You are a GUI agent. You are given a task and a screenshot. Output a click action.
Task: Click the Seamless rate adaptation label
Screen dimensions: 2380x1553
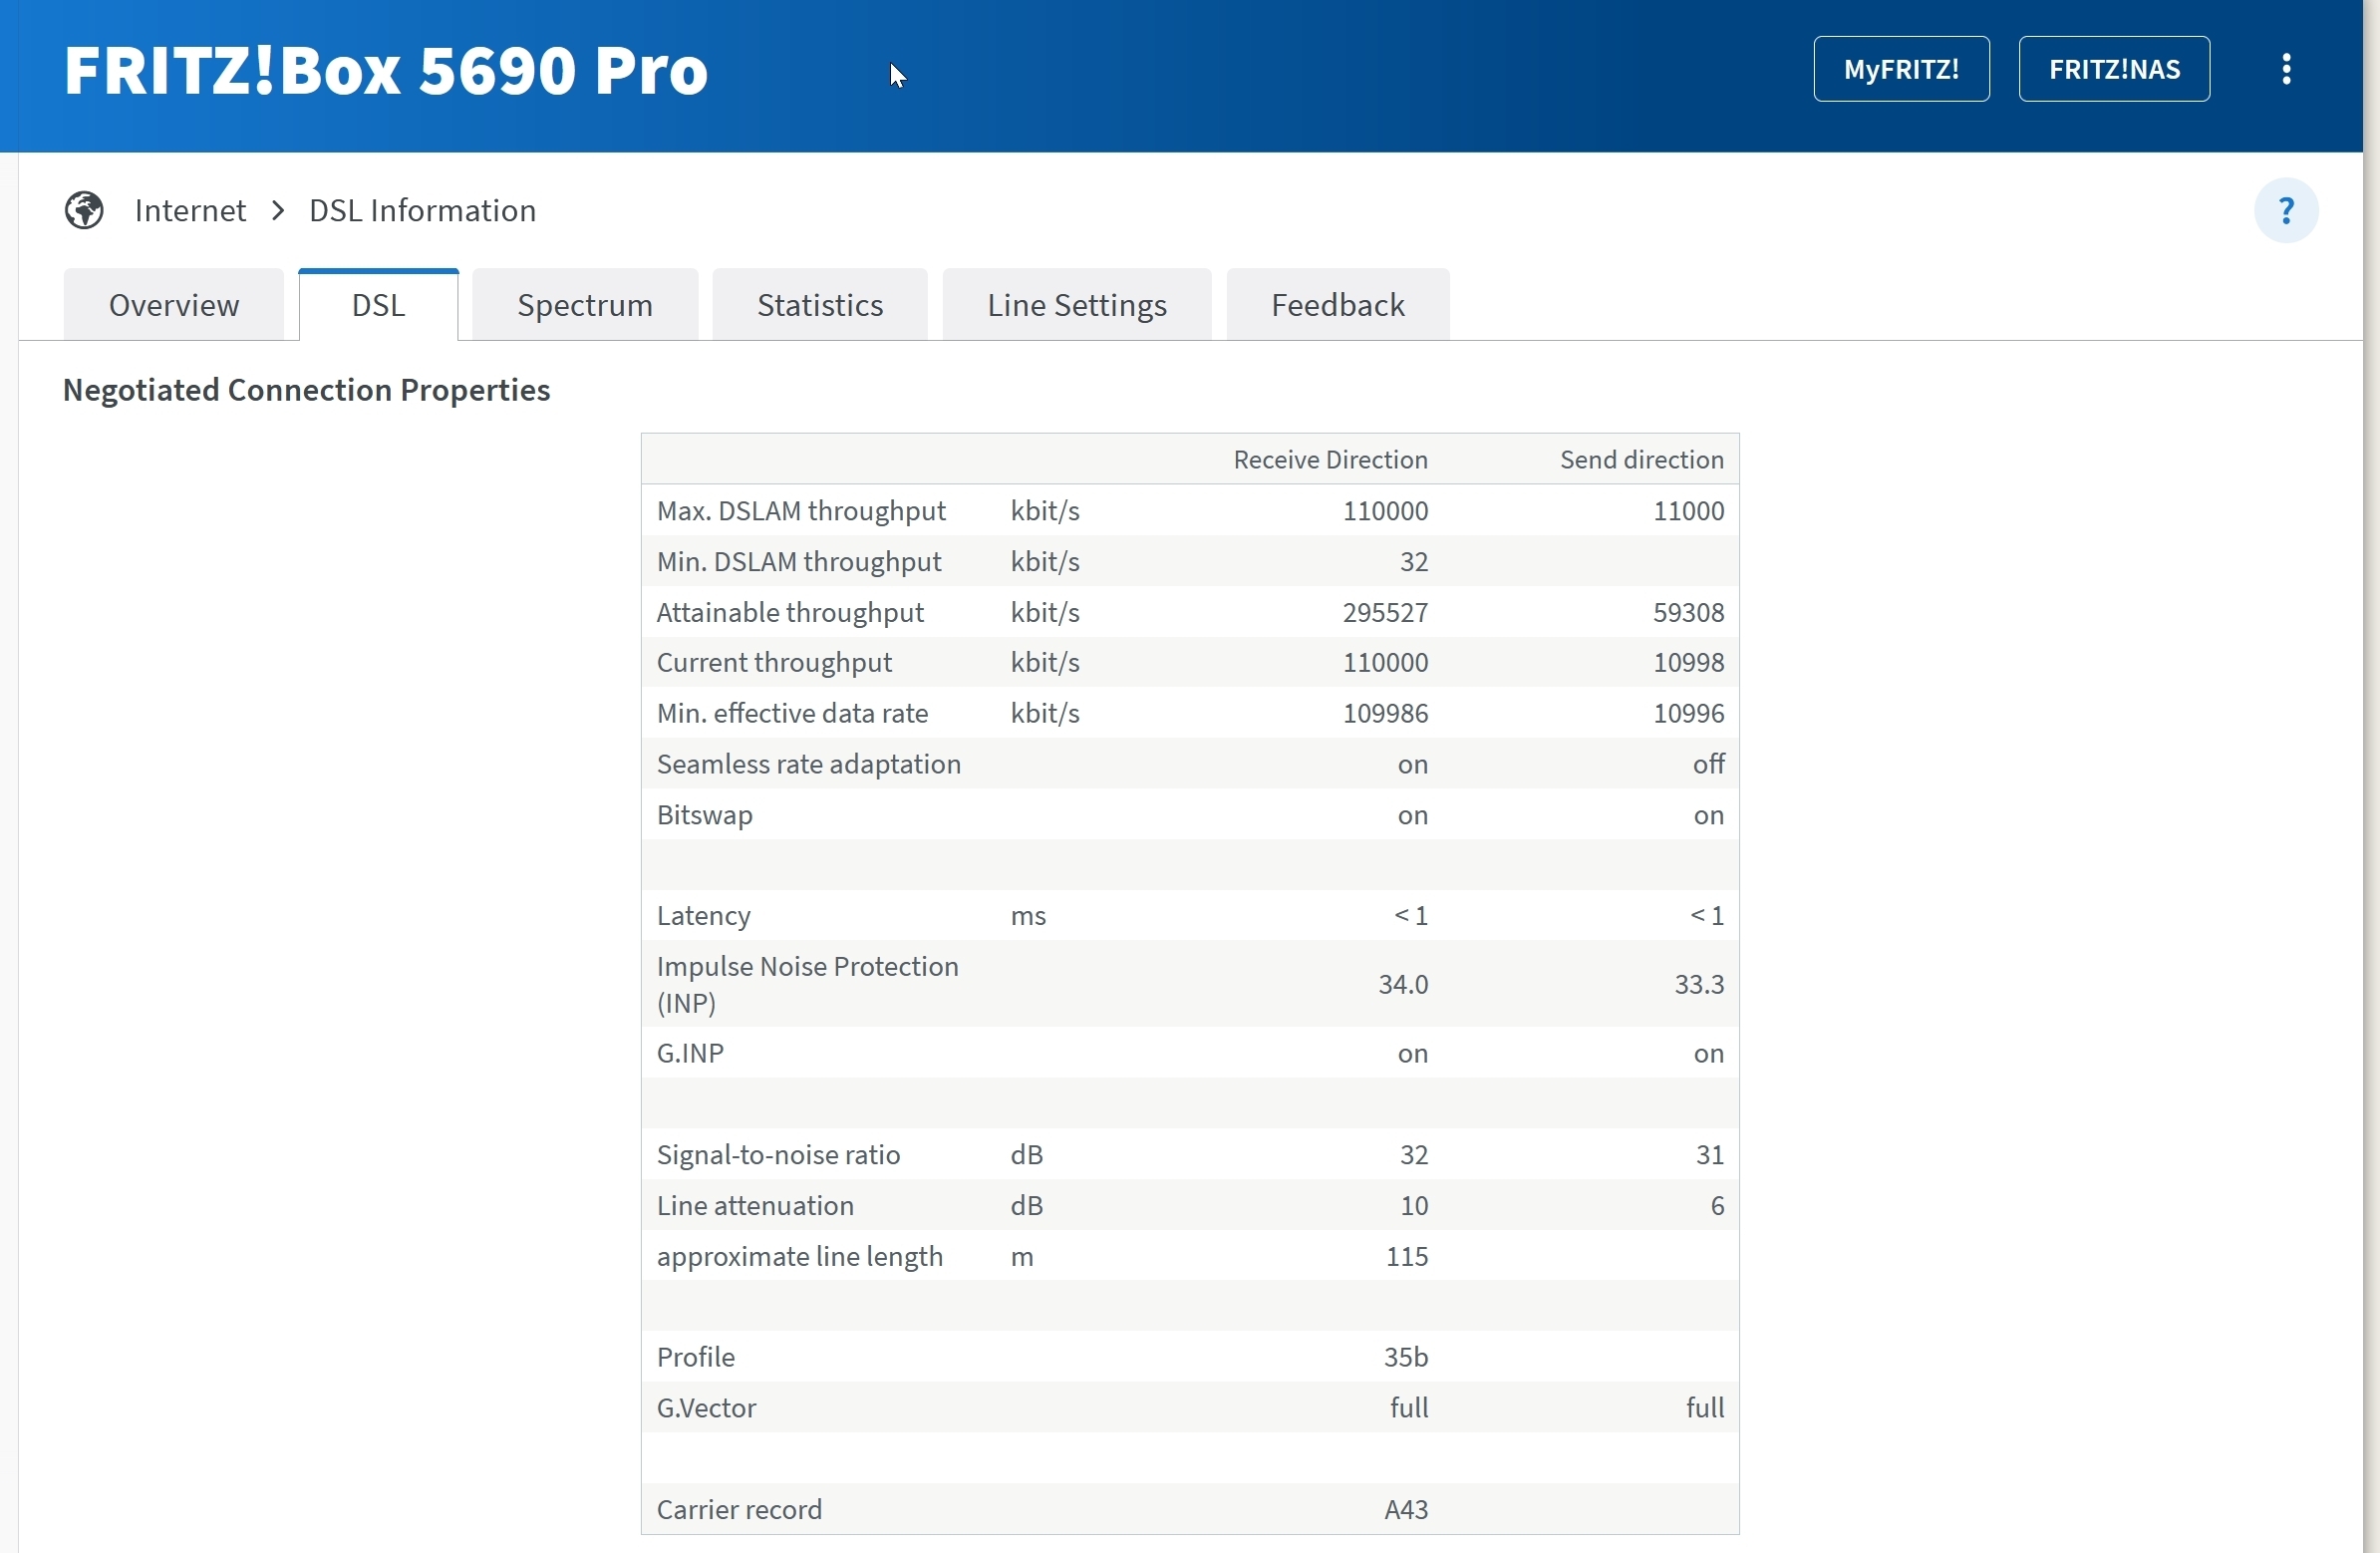(x=809, y=765)
